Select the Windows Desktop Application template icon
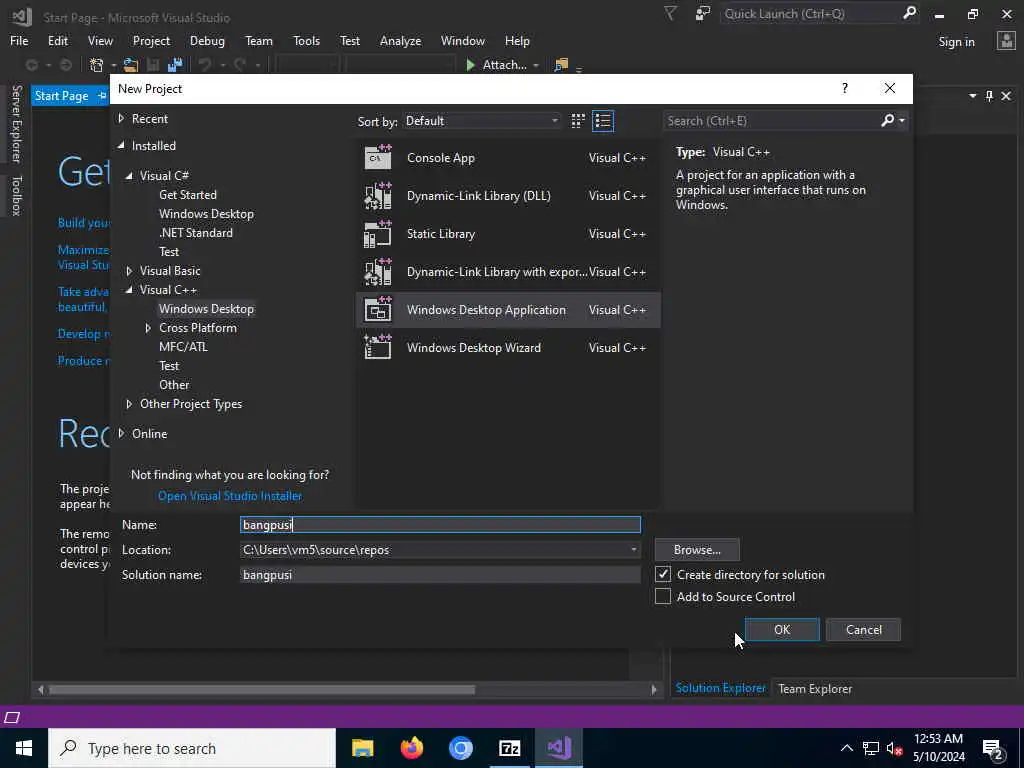The image size is (1024, 768). click(377, 310)
